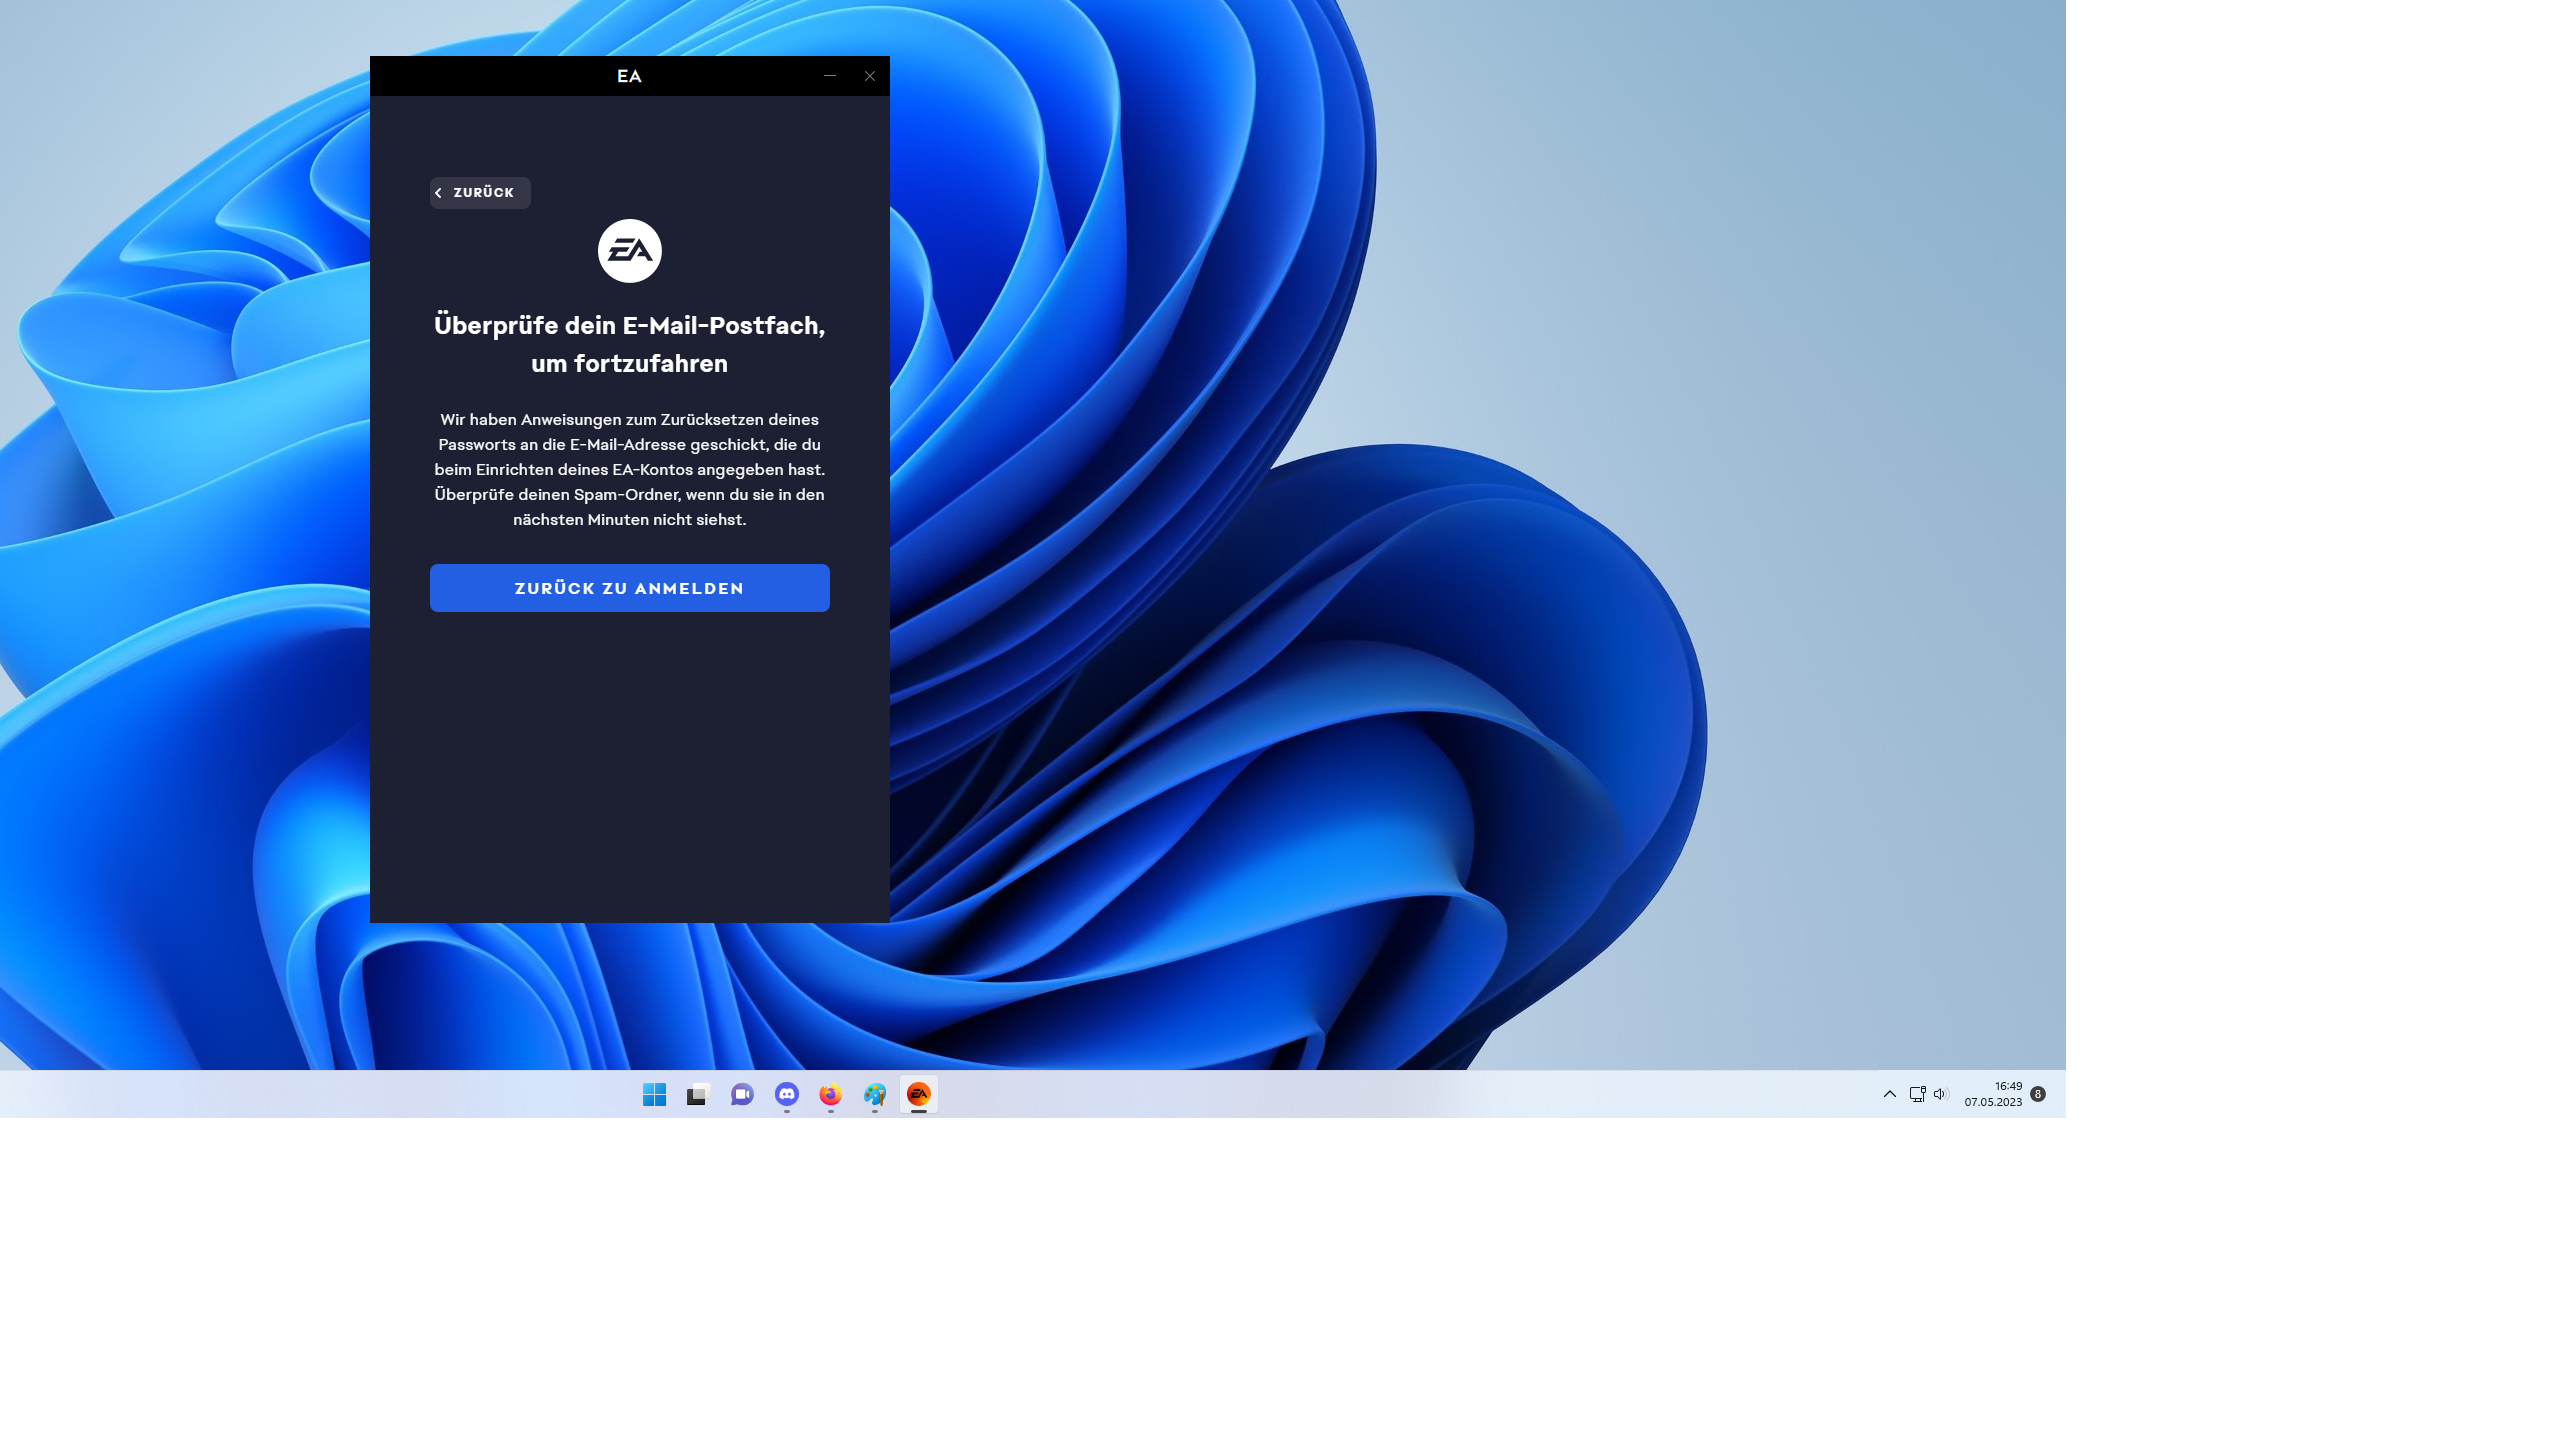Close the EA app window

pos(869,76)
